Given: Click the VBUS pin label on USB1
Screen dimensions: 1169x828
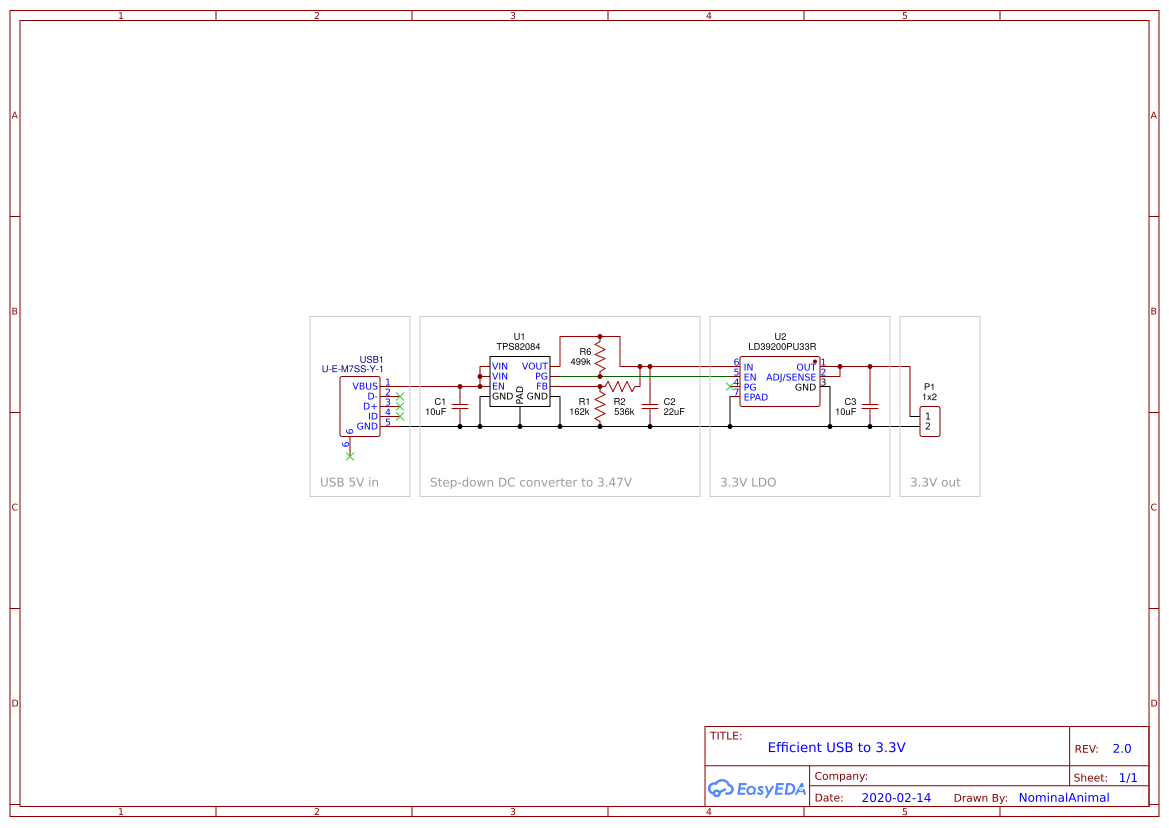Looking at the screenshot, I should 365,386.
